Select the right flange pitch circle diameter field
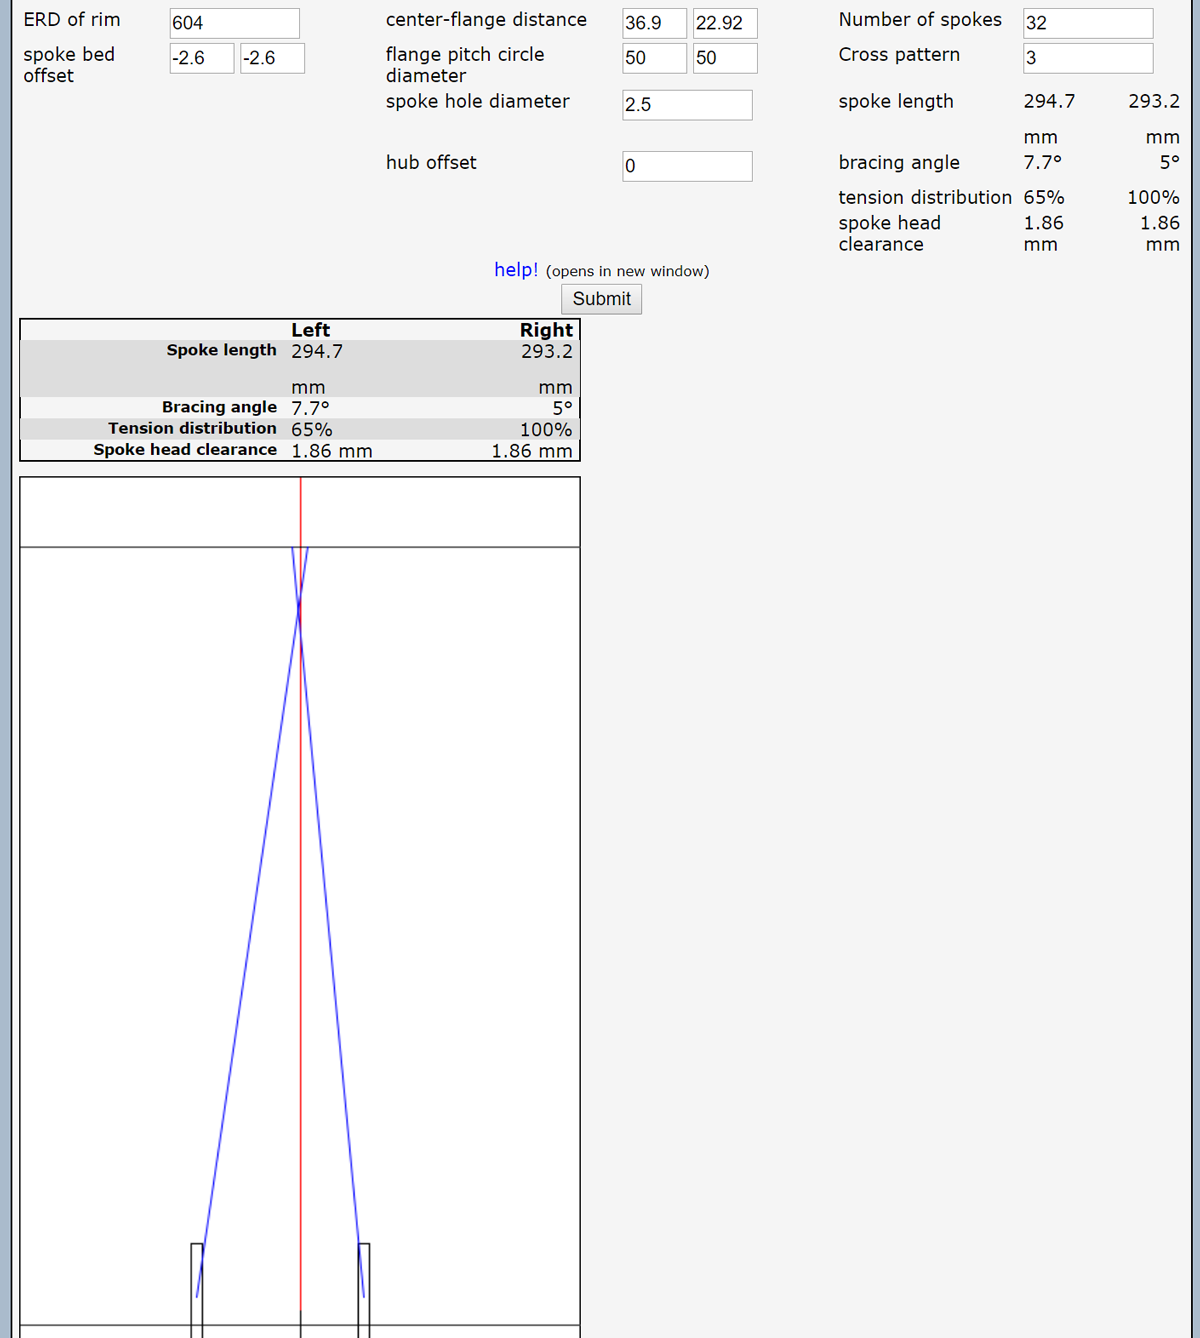 point(725,58)
